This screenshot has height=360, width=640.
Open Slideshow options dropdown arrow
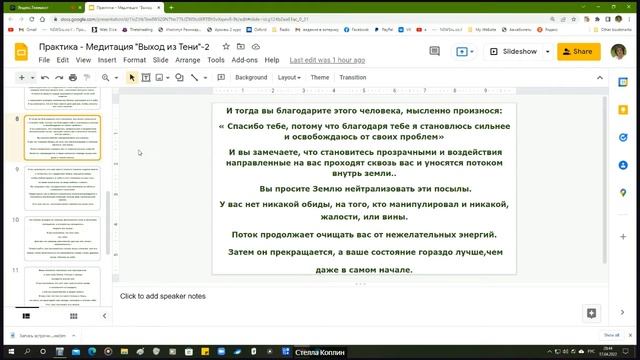(547, 51)
